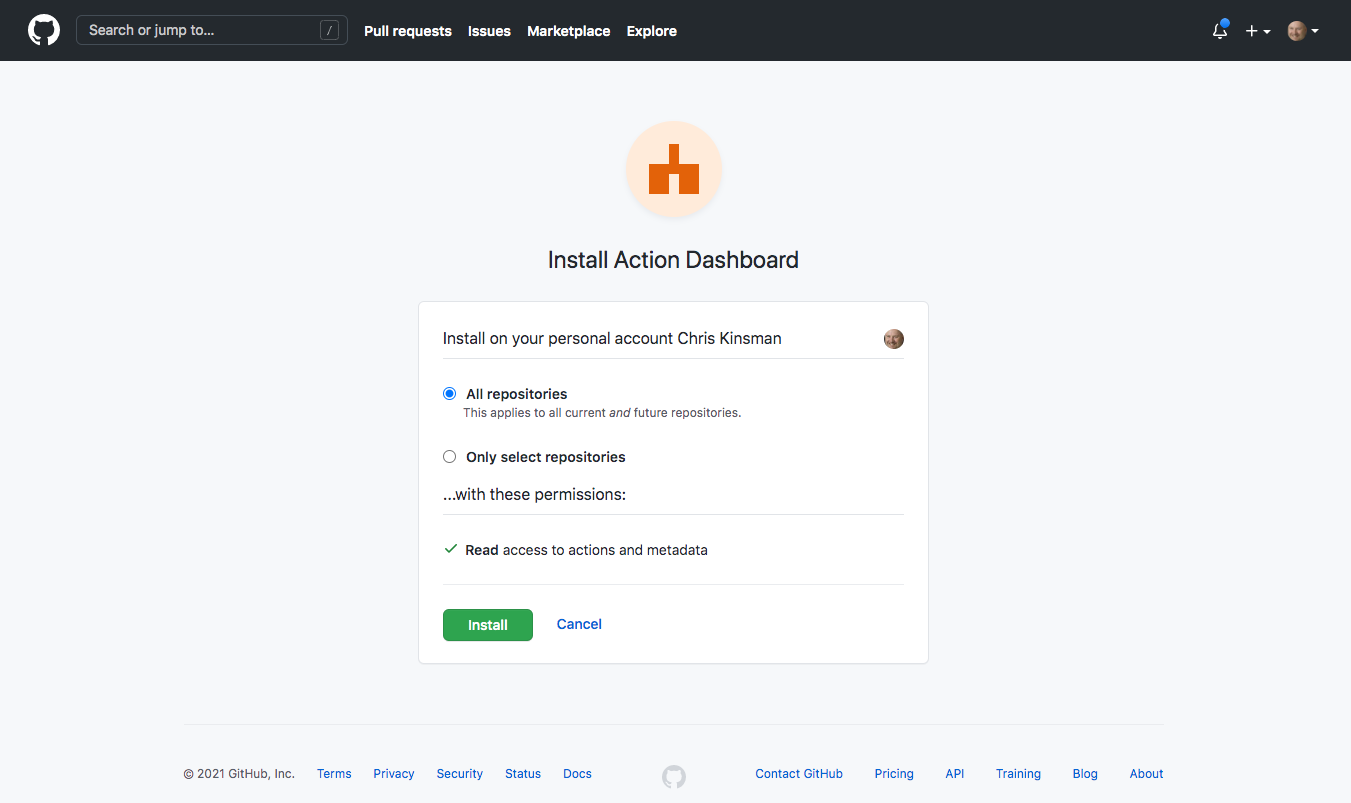
Task: Click the Chris Kinsman account avatar
Action: 894,339
